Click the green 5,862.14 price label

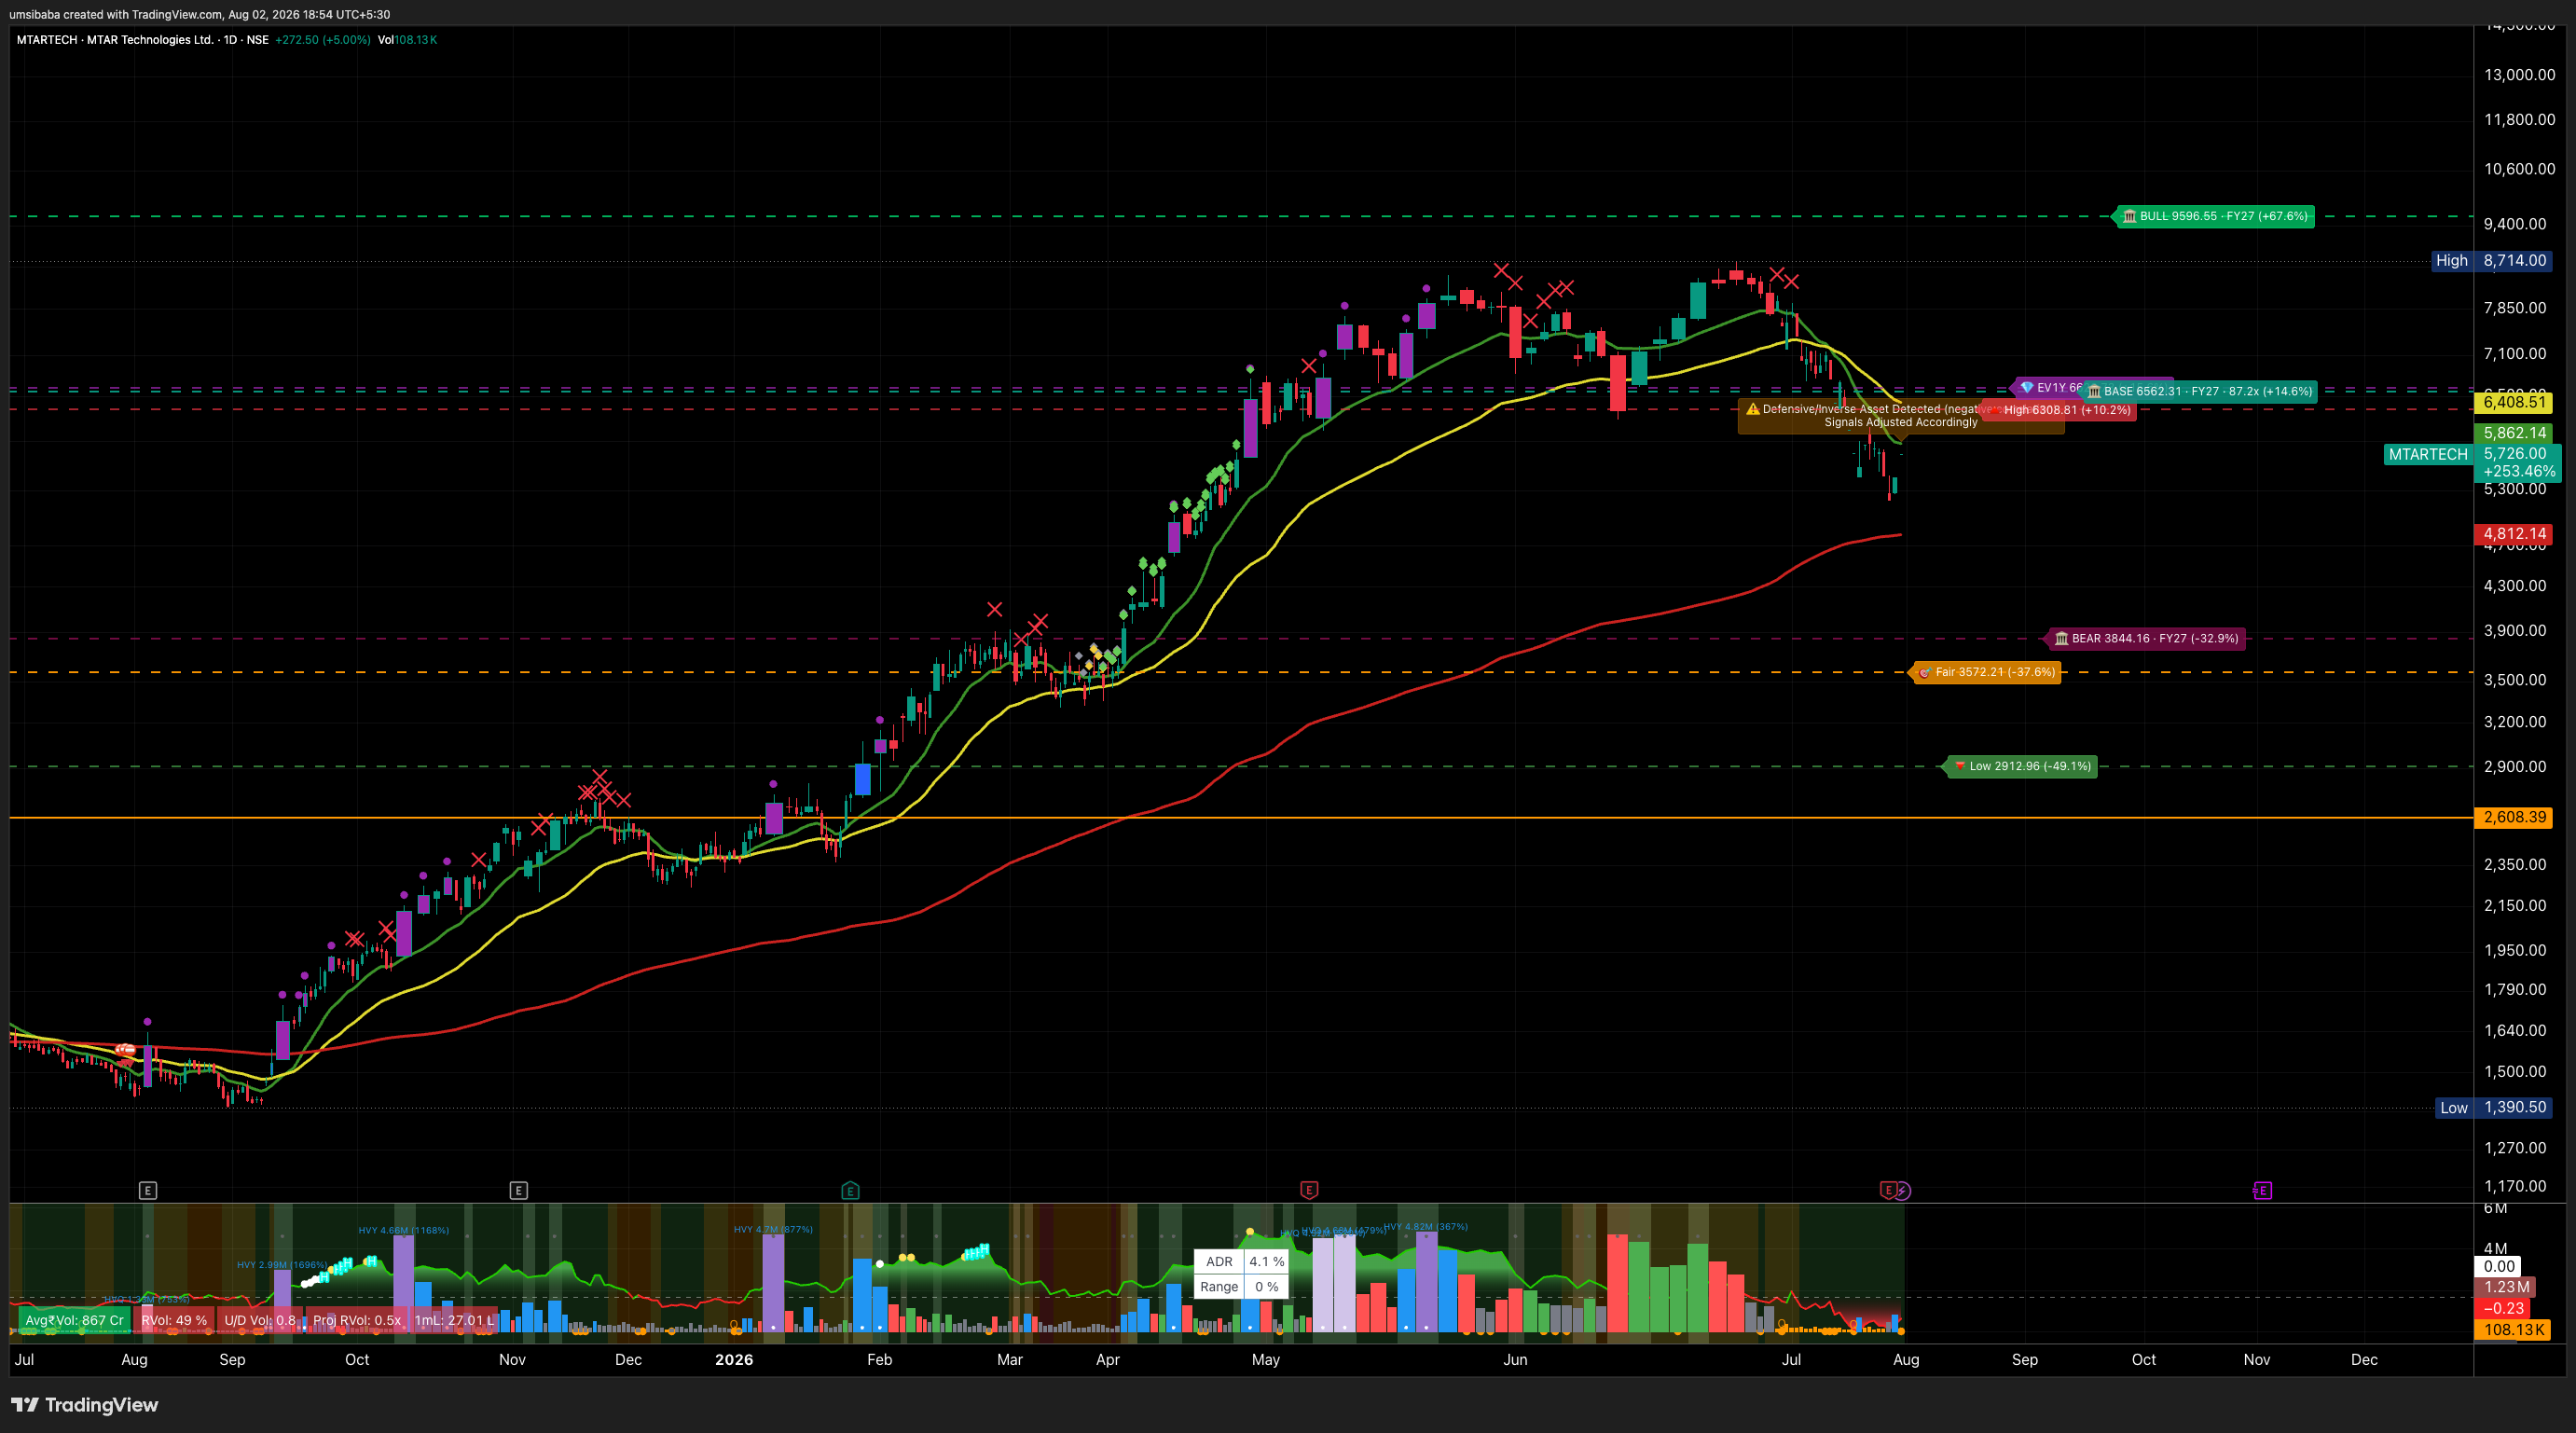[2513, 433]
